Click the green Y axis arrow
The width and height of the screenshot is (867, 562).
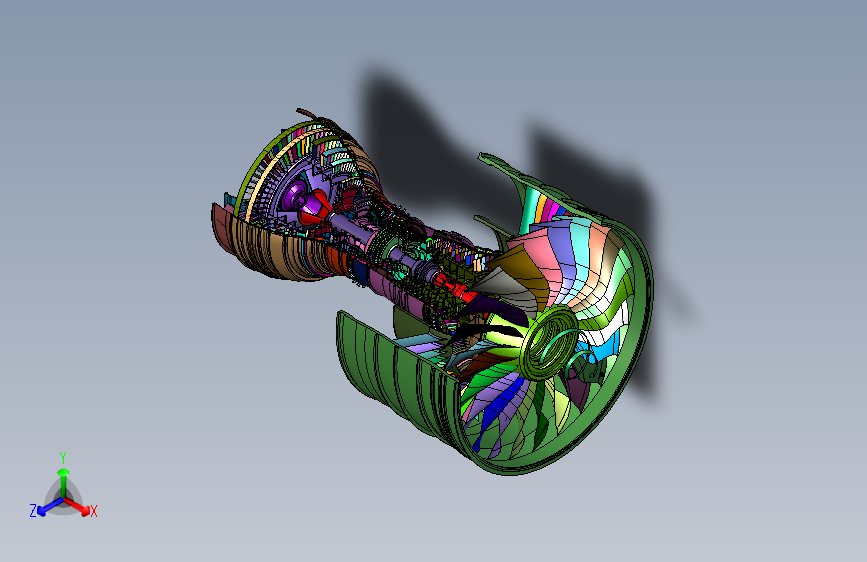pyautogui.click(x=64, y=483)
